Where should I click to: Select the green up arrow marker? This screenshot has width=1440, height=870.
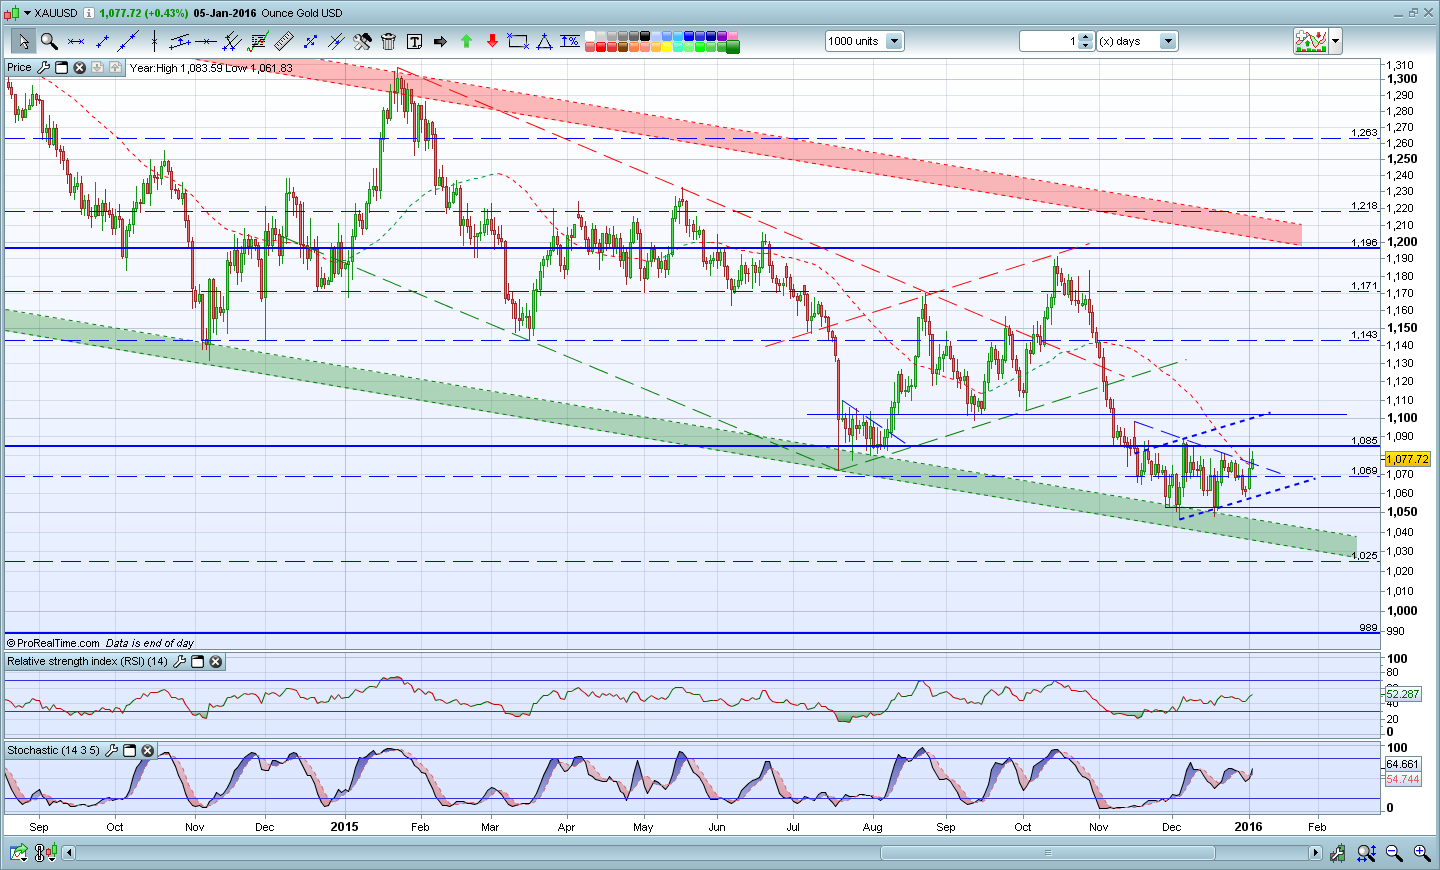coord(466,41)
